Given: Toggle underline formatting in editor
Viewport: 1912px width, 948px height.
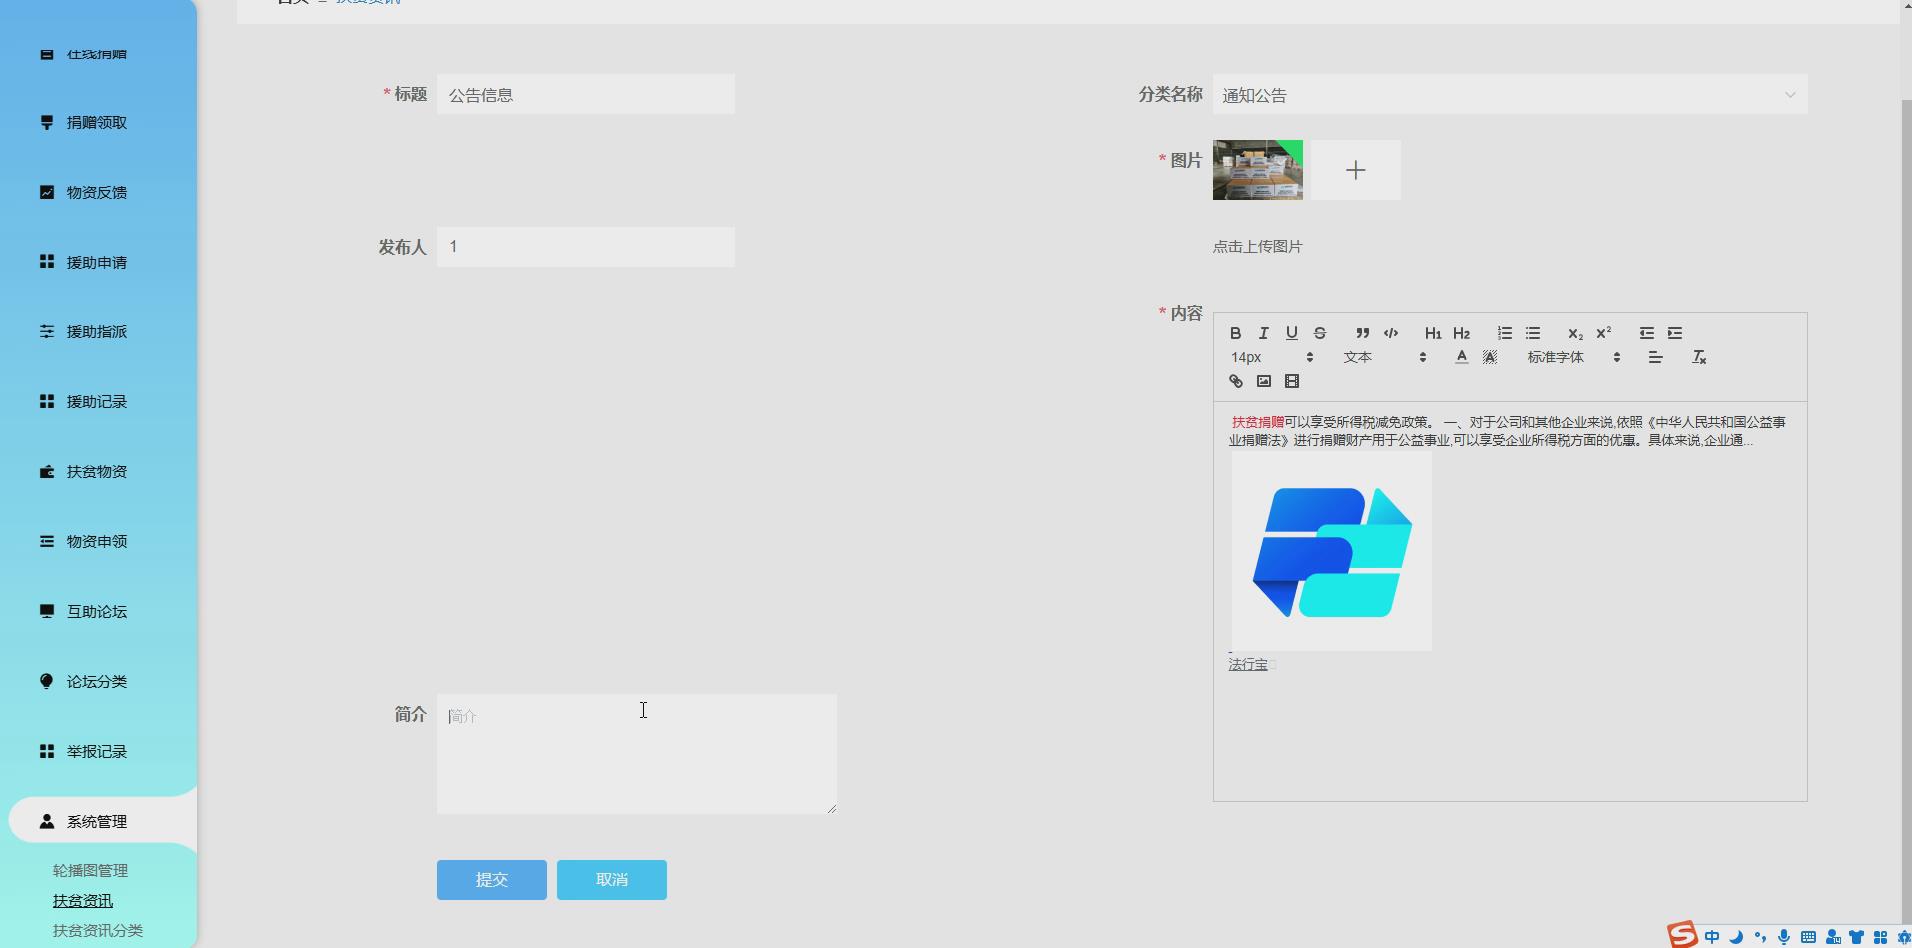Looking at the screenshot, I should point(1291,333).
